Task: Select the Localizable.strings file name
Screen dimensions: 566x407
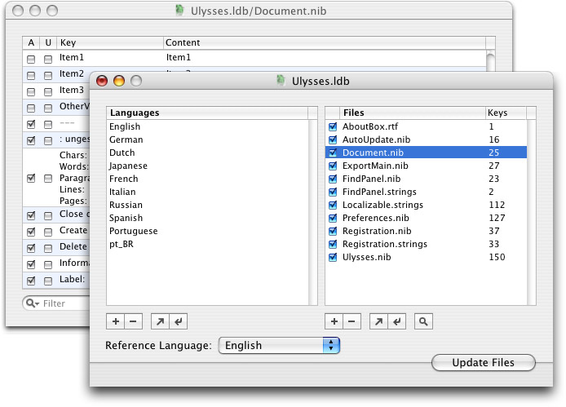Action: point(383,205)
